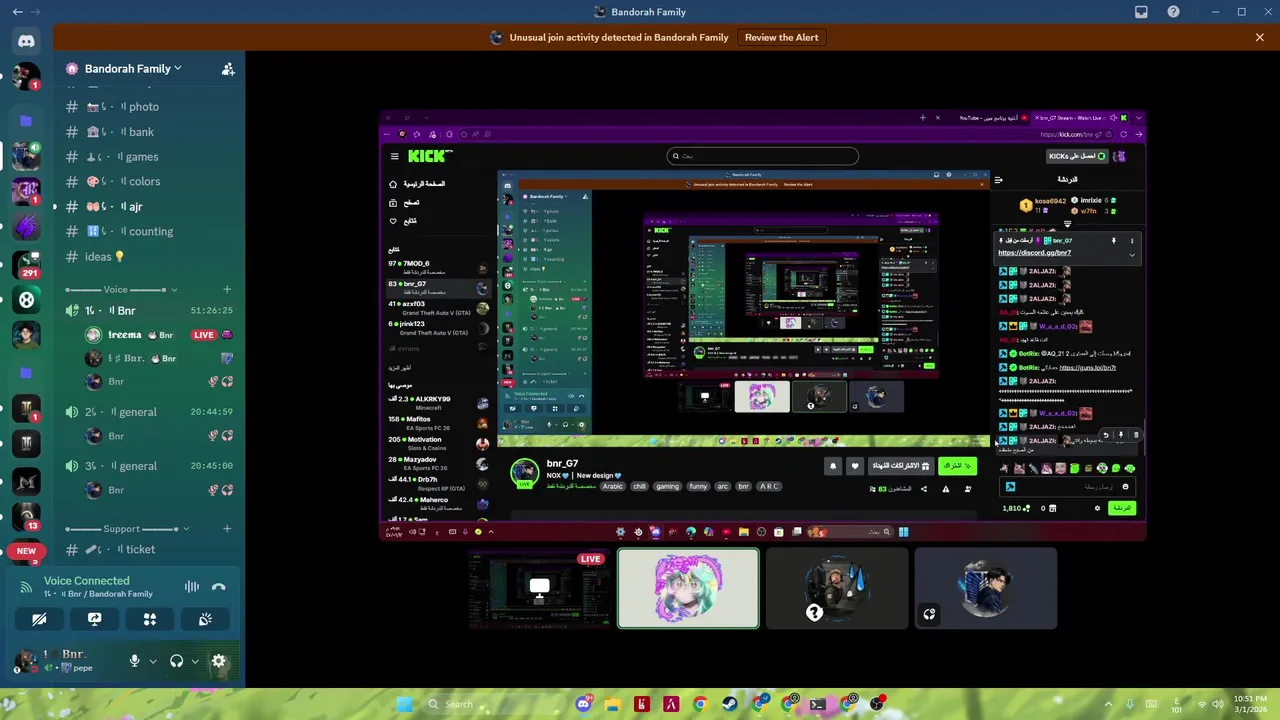Click the purple LIVE badge next to !reema
Image resolution: width=1280 pixels, height=720 pixels.
(204, 335)
